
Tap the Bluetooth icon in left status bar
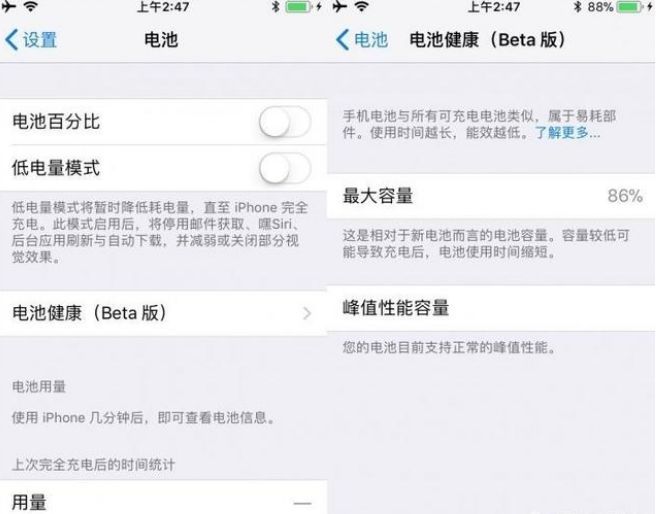click(275, 6)
